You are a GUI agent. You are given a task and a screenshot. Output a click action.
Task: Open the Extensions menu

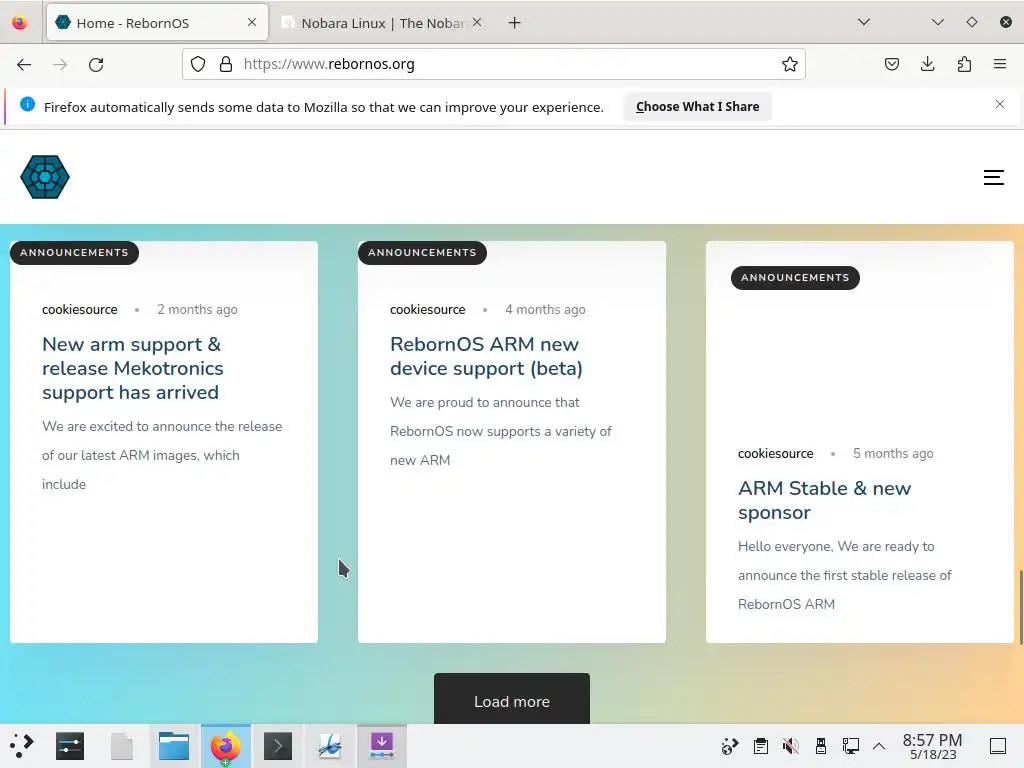(x=964, y=64)
